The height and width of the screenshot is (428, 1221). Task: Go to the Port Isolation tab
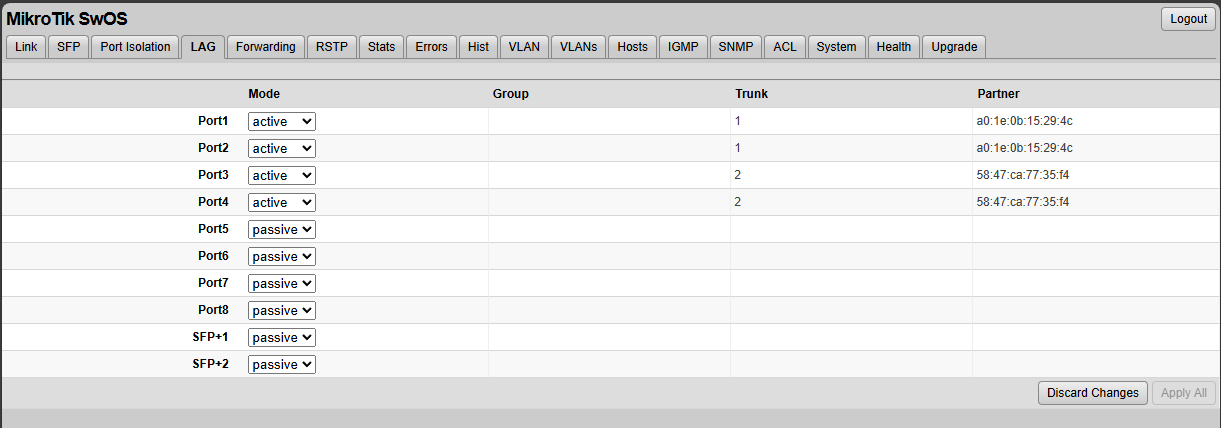(x=135, y=47)
